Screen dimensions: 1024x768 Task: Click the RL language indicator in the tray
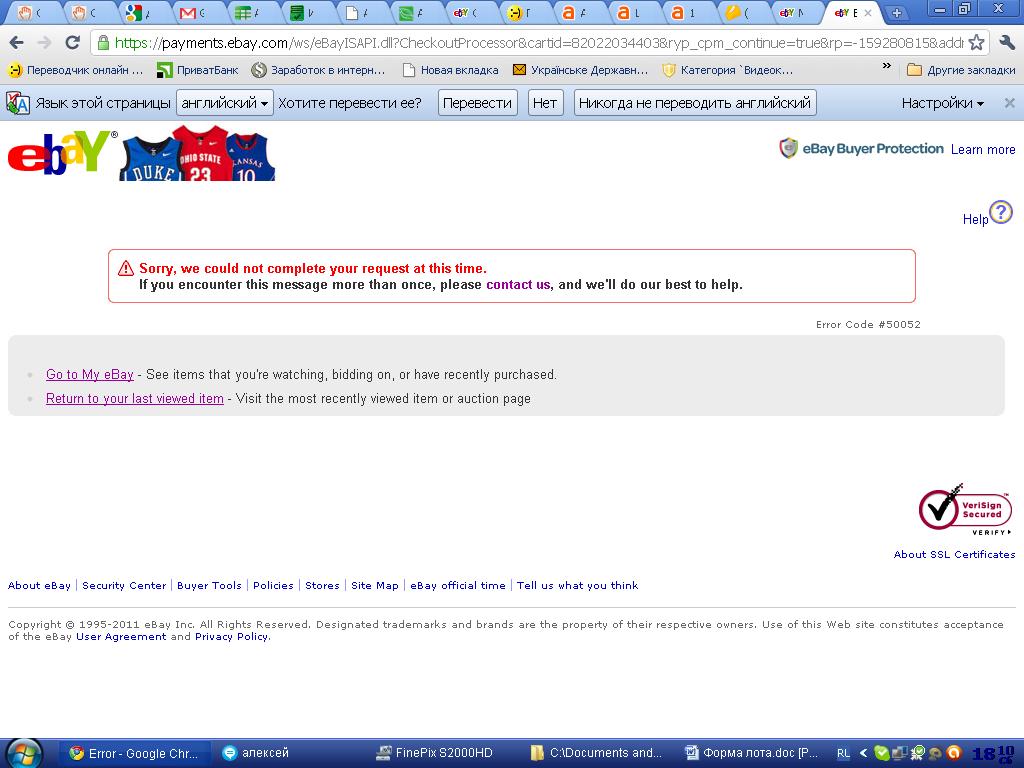click(x=843, y=754)
